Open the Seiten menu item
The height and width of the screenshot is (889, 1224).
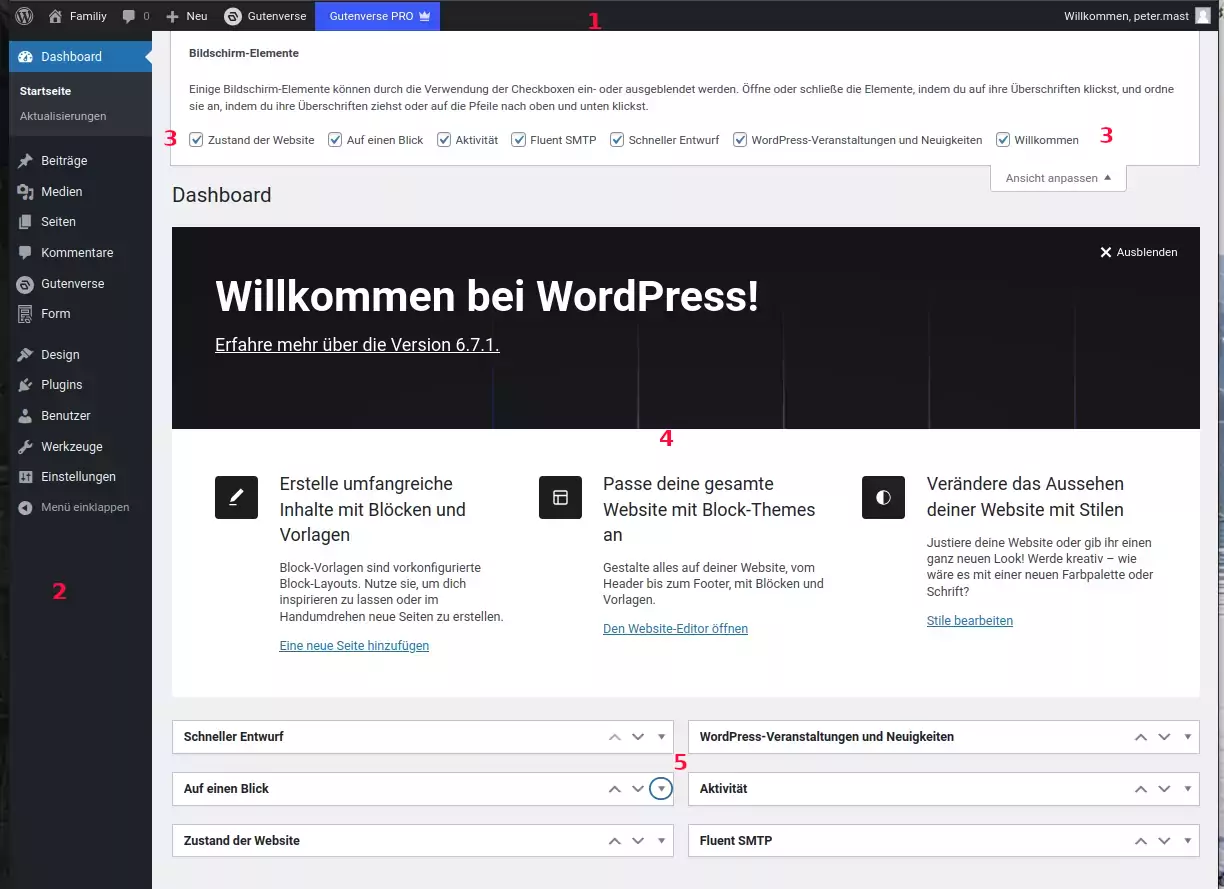80,222
